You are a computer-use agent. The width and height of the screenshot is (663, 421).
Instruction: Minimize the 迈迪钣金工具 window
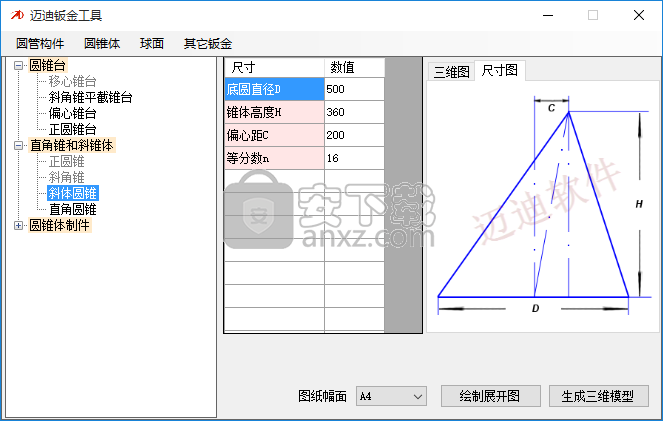point(548,16)
